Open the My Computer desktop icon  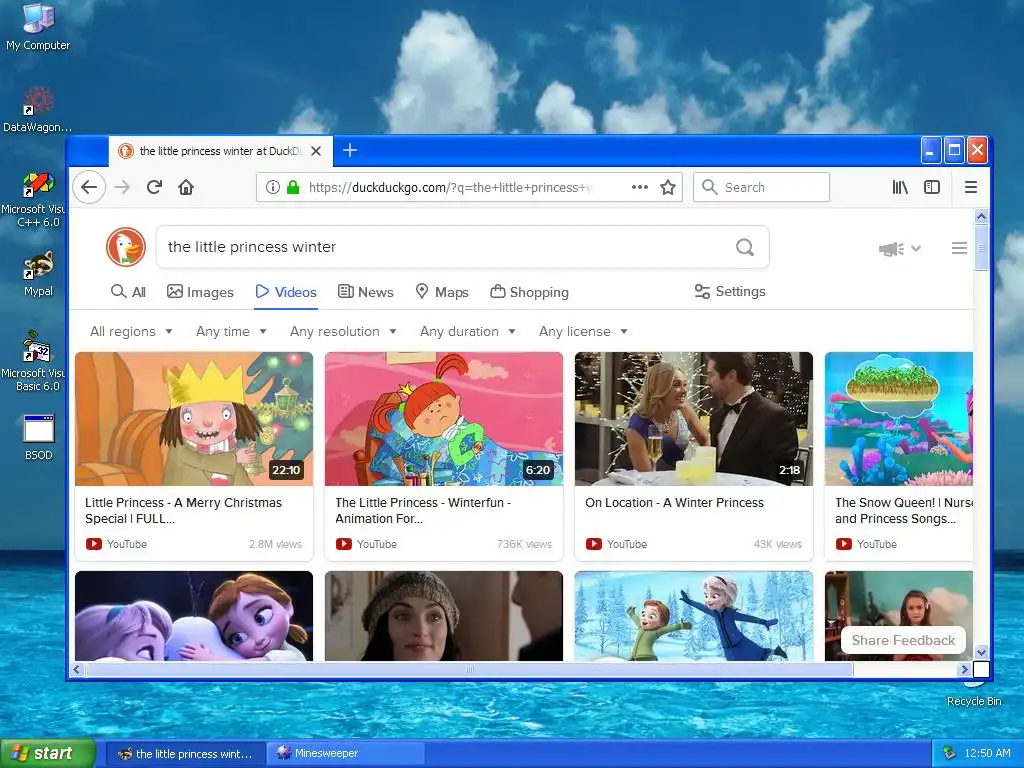click(38, 27)
